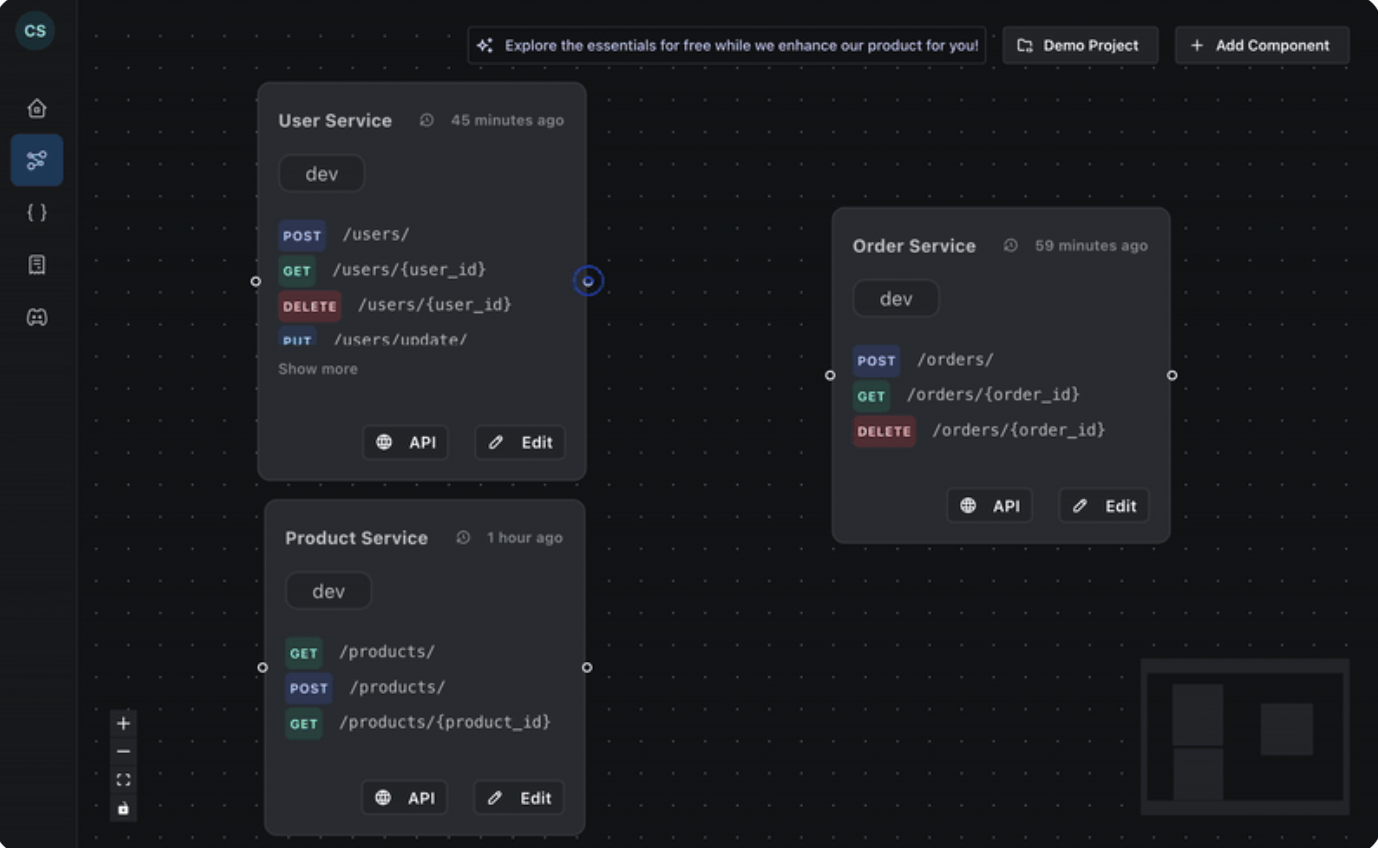Click the history icon on User Service
The image size is (1378, 848).
click(427, 120)
